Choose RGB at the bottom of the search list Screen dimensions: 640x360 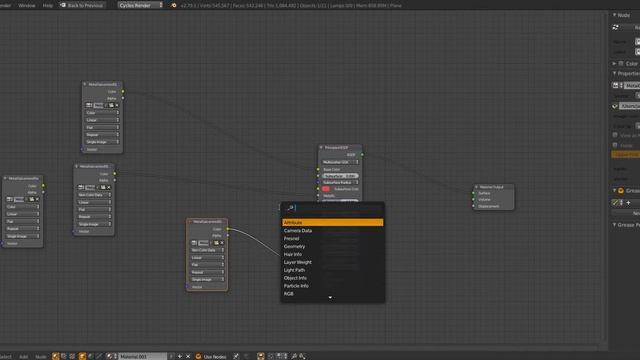(289, 293)
